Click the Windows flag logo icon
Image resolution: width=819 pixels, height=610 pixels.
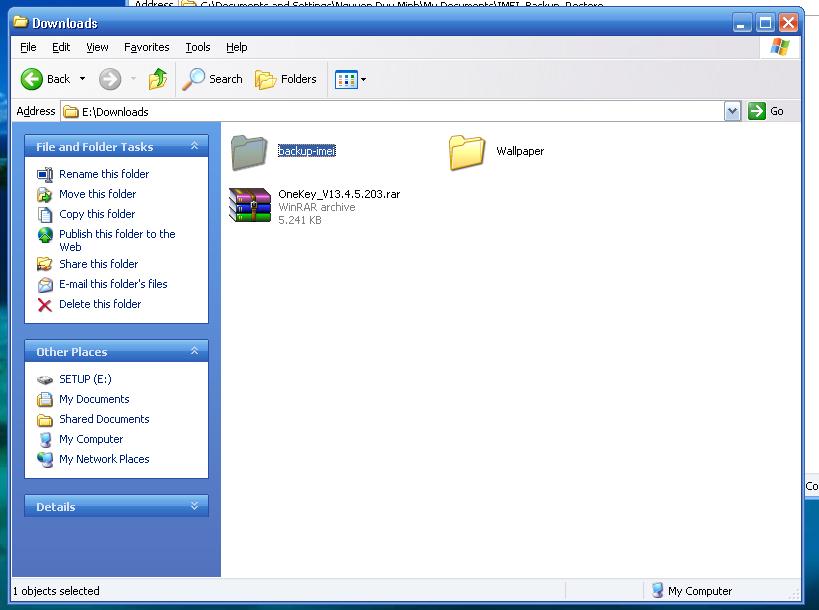780,47
